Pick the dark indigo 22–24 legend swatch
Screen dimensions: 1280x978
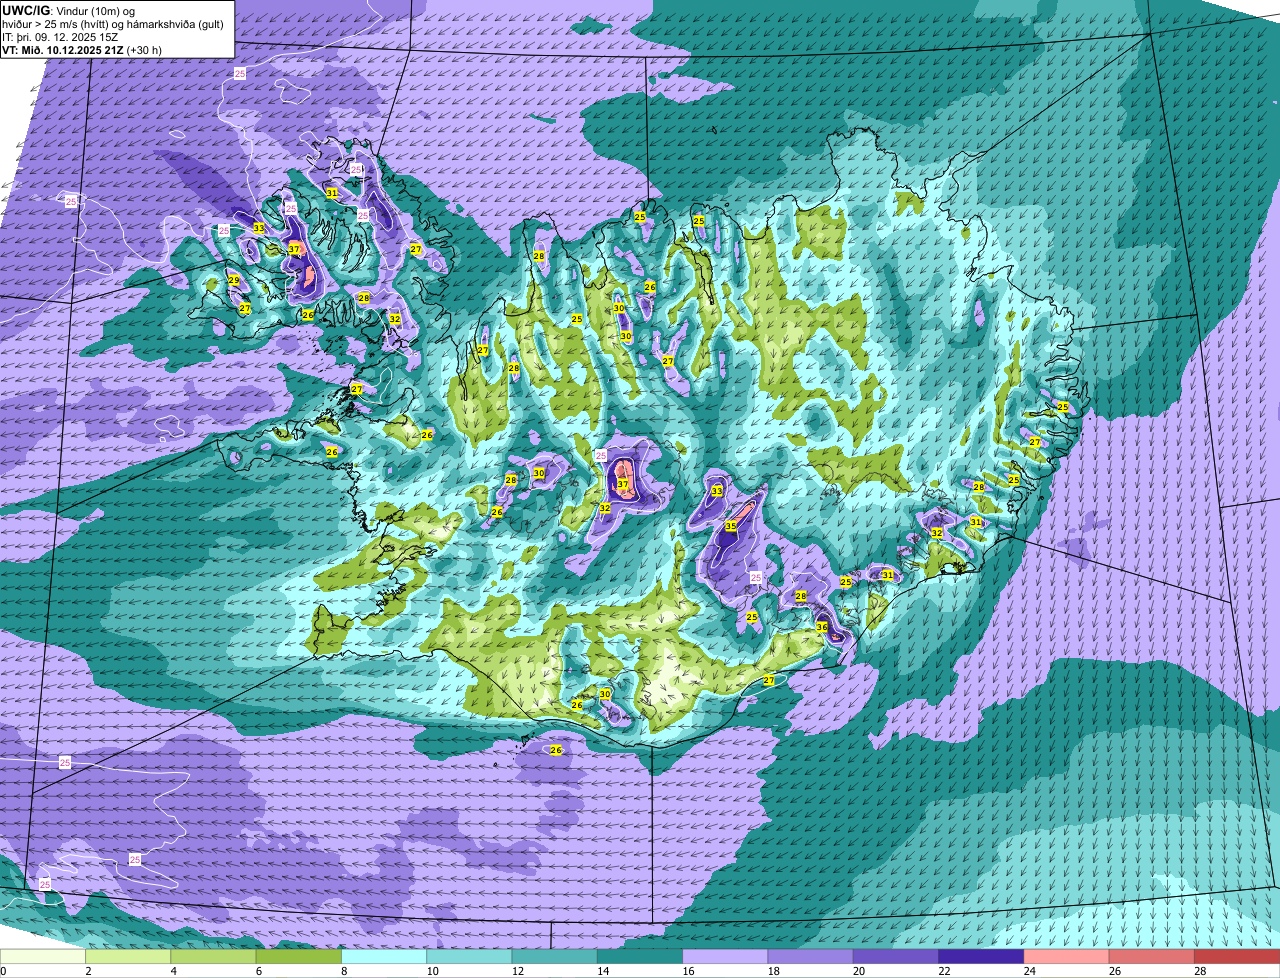[981, 956]
